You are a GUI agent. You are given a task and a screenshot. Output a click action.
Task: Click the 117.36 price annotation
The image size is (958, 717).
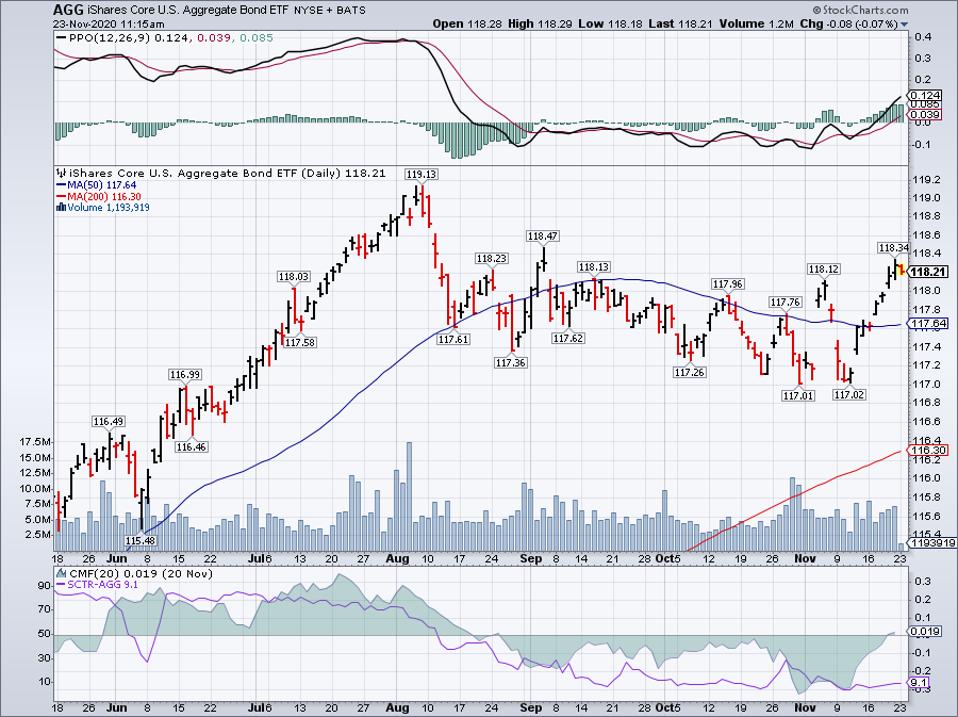(x=510, y=363)
